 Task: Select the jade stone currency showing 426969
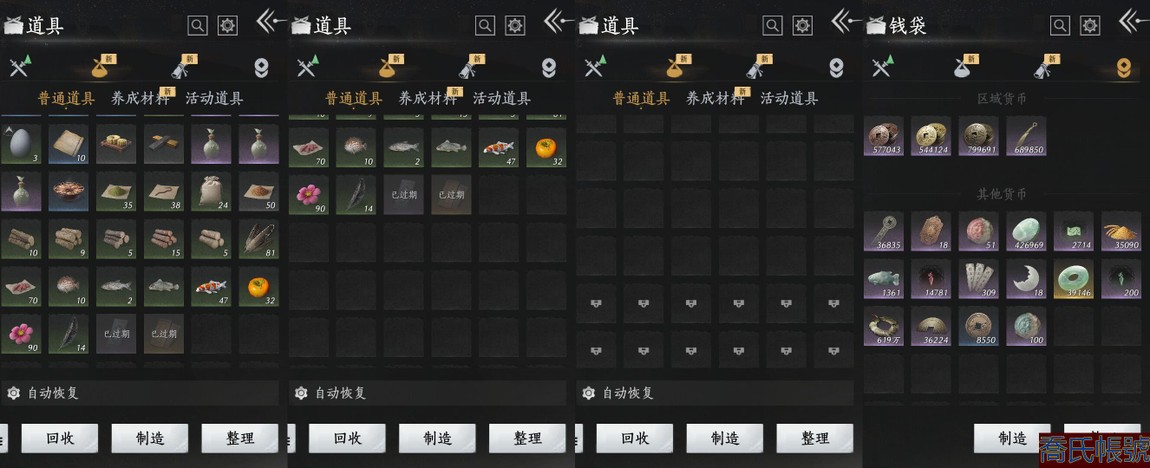click(1025, 232)
